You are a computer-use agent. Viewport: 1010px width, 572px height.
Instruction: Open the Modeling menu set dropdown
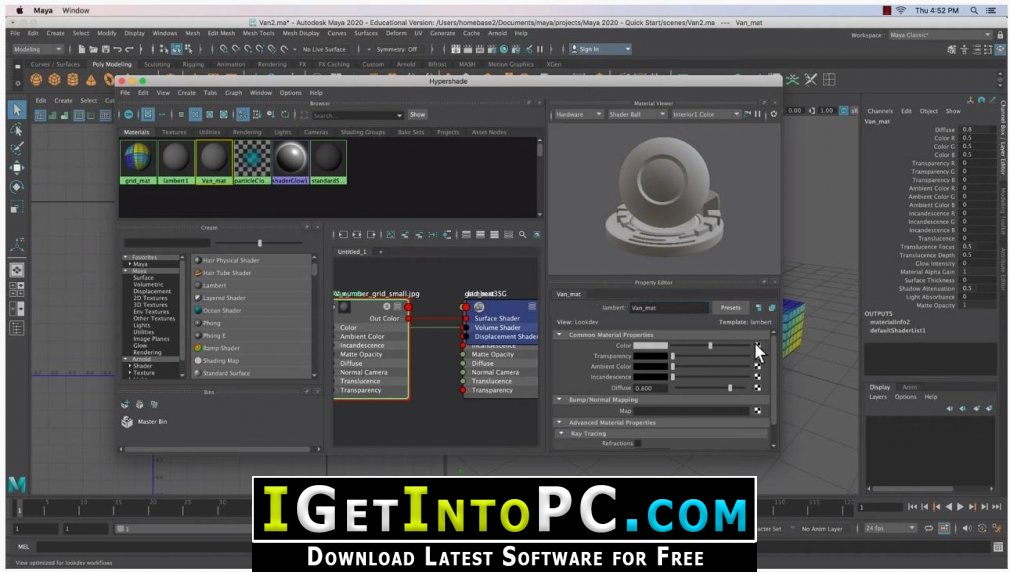coord(38,49)
